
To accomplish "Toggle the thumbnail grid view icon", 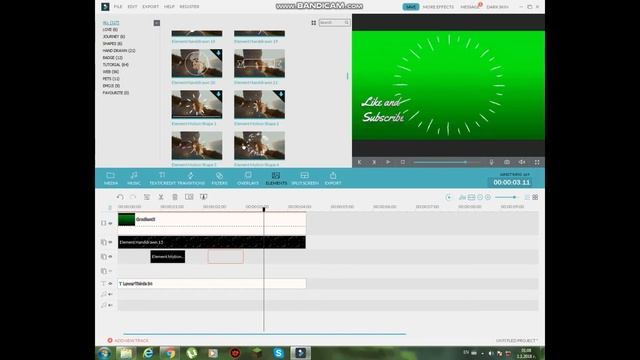I will click(x=313, y=23).
